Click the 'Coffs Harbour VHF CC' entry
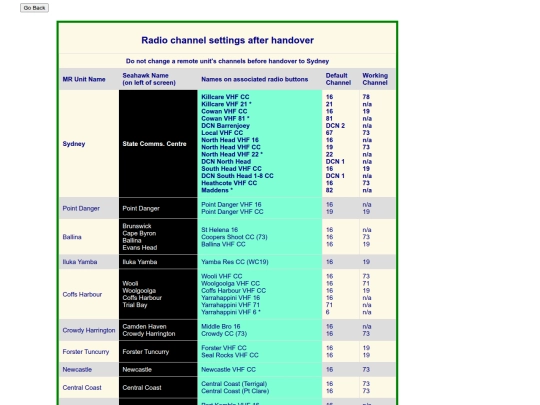 point(233,291)
